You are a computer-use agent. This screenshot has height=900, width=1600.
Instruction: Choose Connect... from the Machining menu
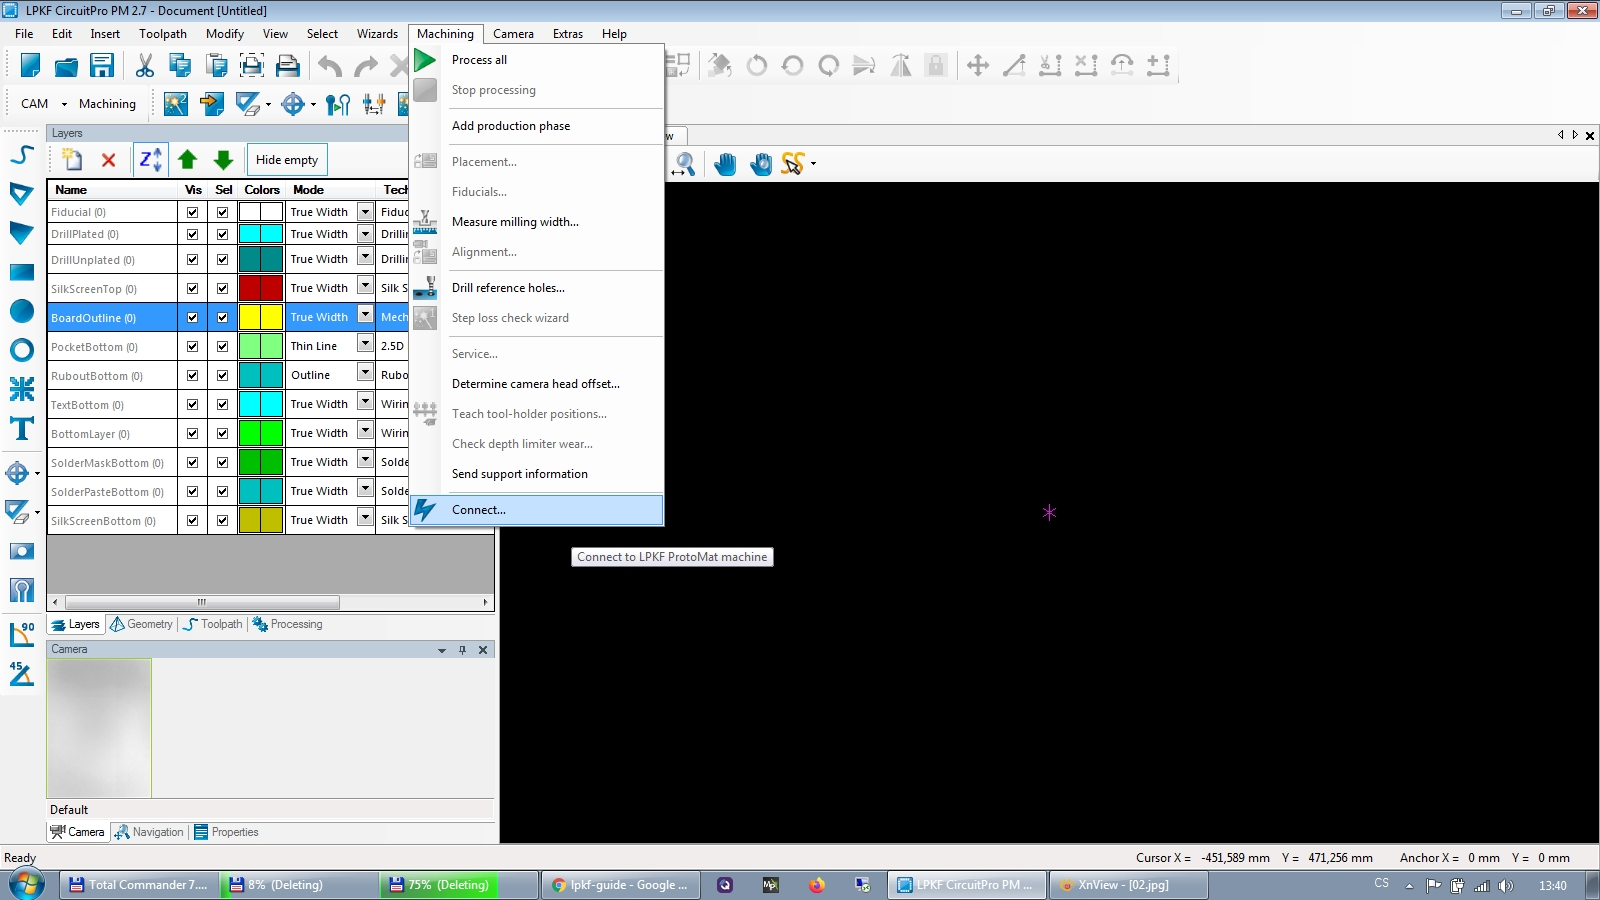[x=536, y=510]
